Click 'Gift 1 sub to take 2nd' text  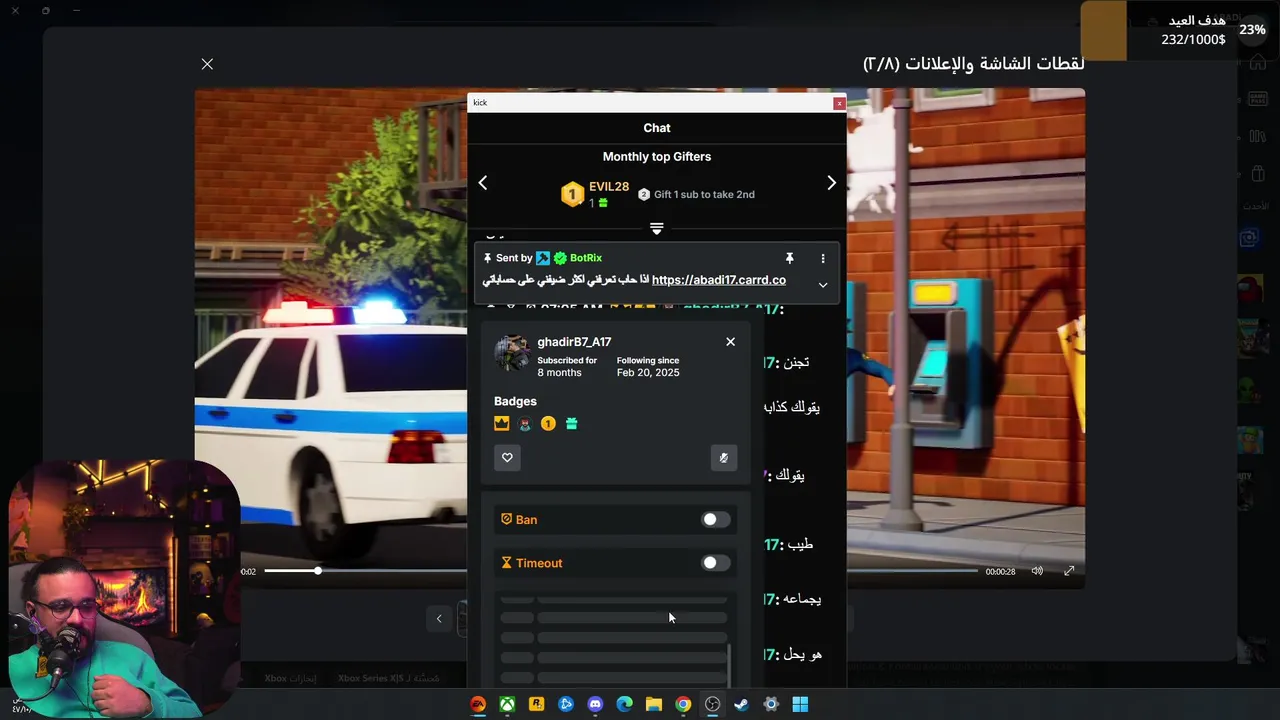[704, 195]
